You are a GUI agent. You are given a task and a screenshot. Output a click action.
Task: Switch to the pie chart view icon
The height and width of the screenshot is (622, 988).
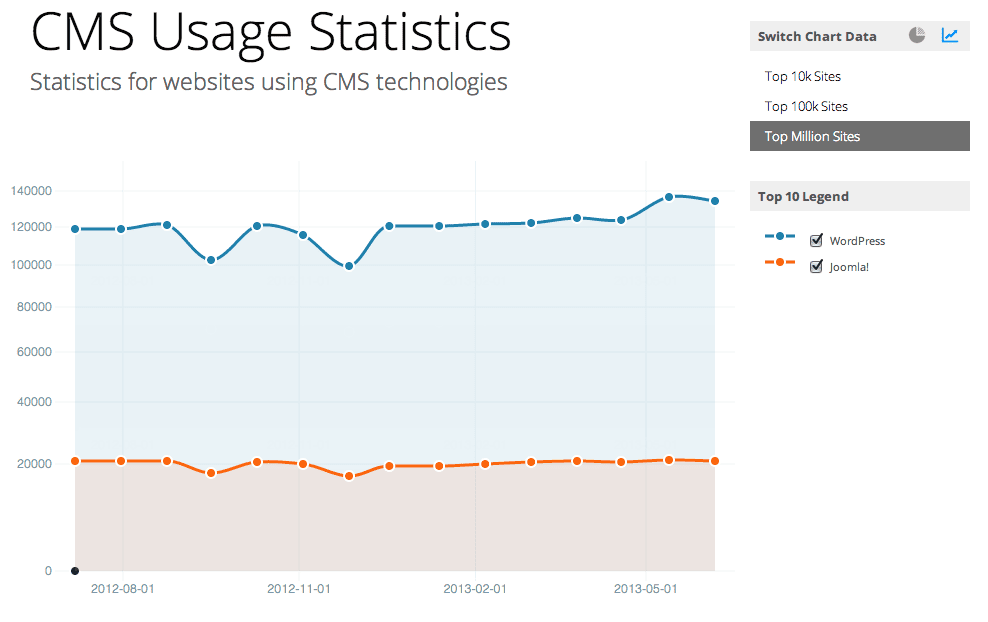(917, 35)
